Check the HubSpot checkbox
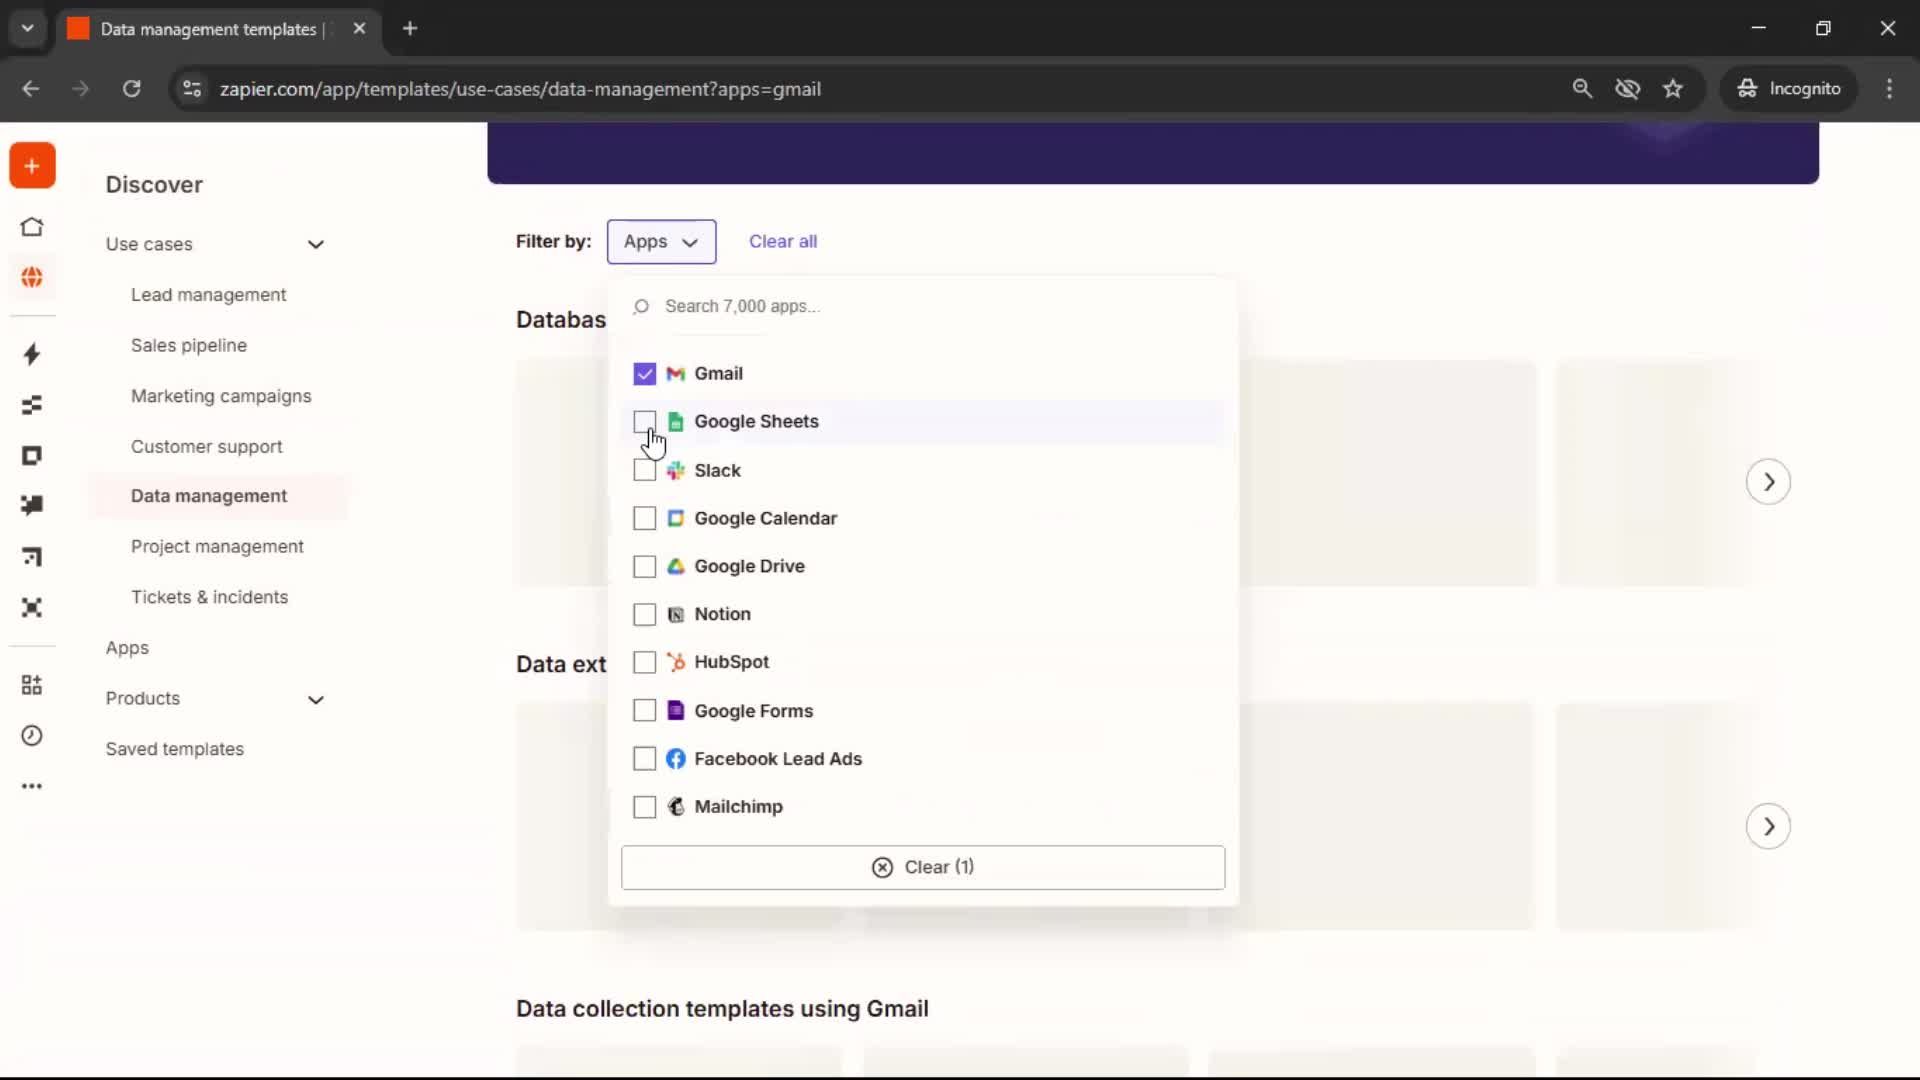 click(x=645, y=662)
